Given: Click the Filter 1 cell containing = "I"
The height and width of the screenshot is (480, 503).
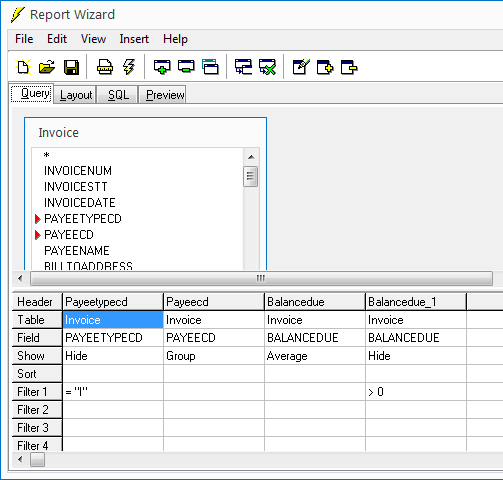Looking at the screenshot, I should pos(113,392).
